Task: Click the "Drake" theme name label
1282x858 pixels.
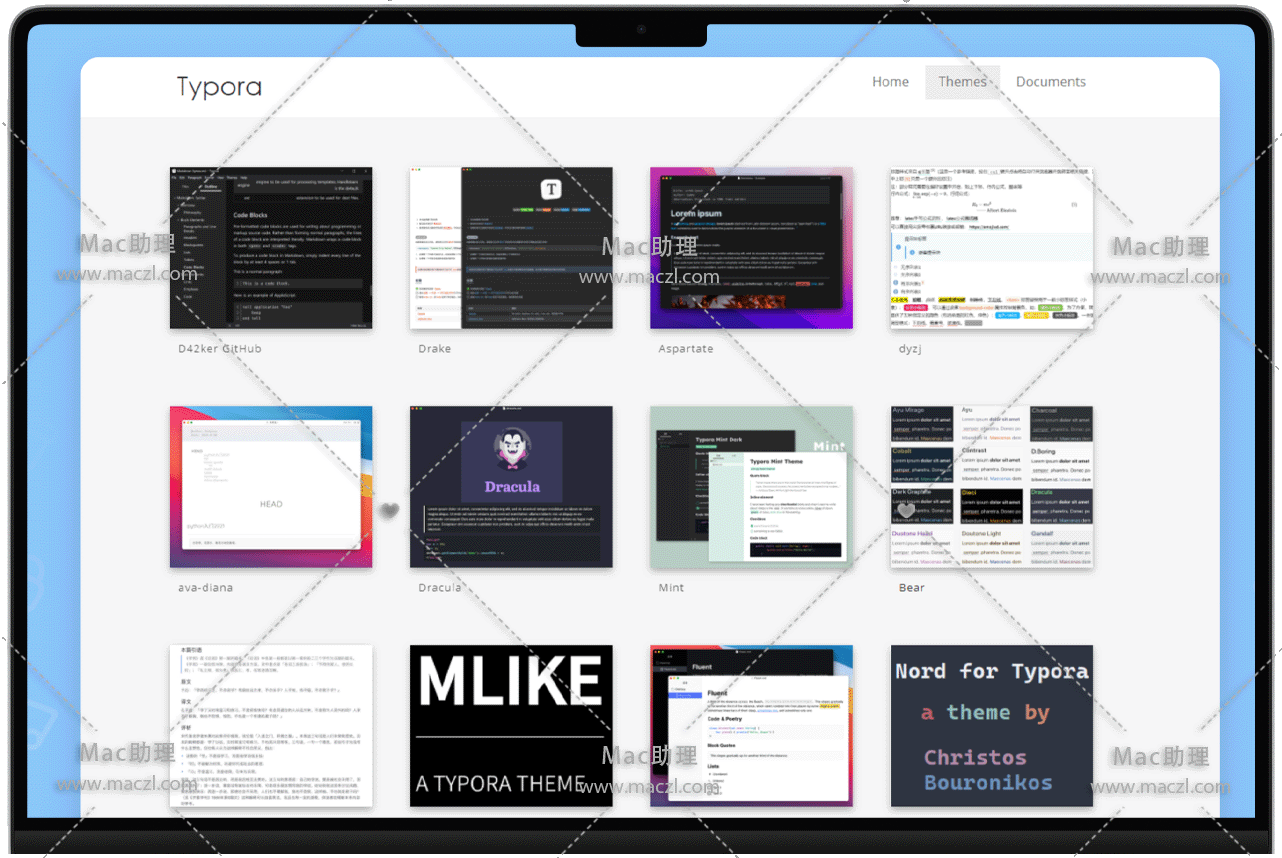Action: [x=435, y=349]
